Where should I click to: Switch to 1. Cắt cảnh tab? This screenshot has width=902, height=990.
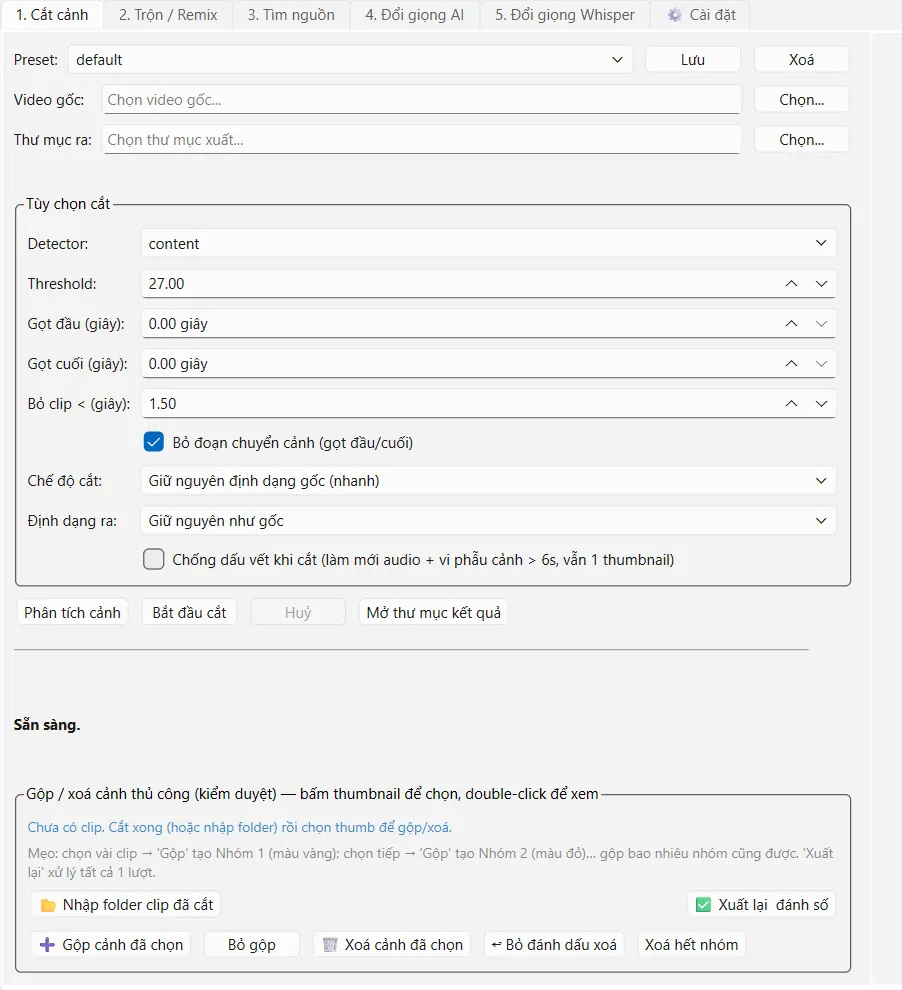point(52,15)
